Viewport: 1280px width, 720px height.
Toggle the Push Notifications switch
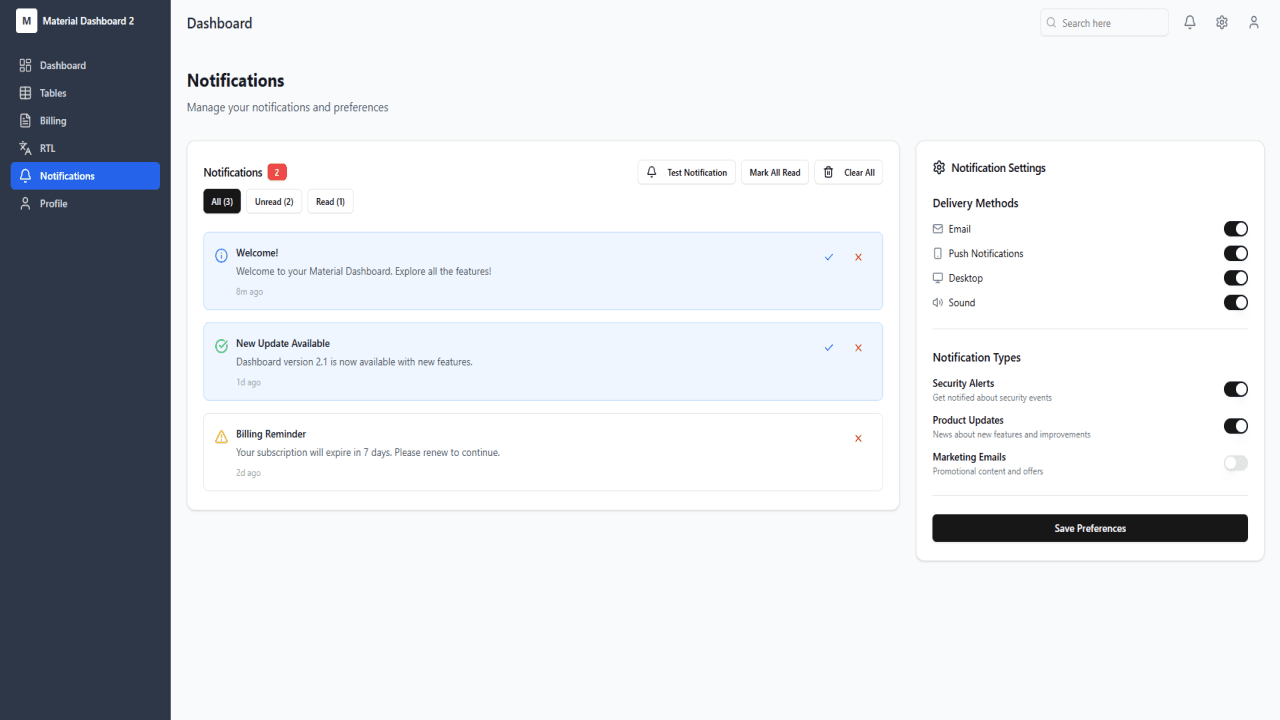click(1236, 253)
